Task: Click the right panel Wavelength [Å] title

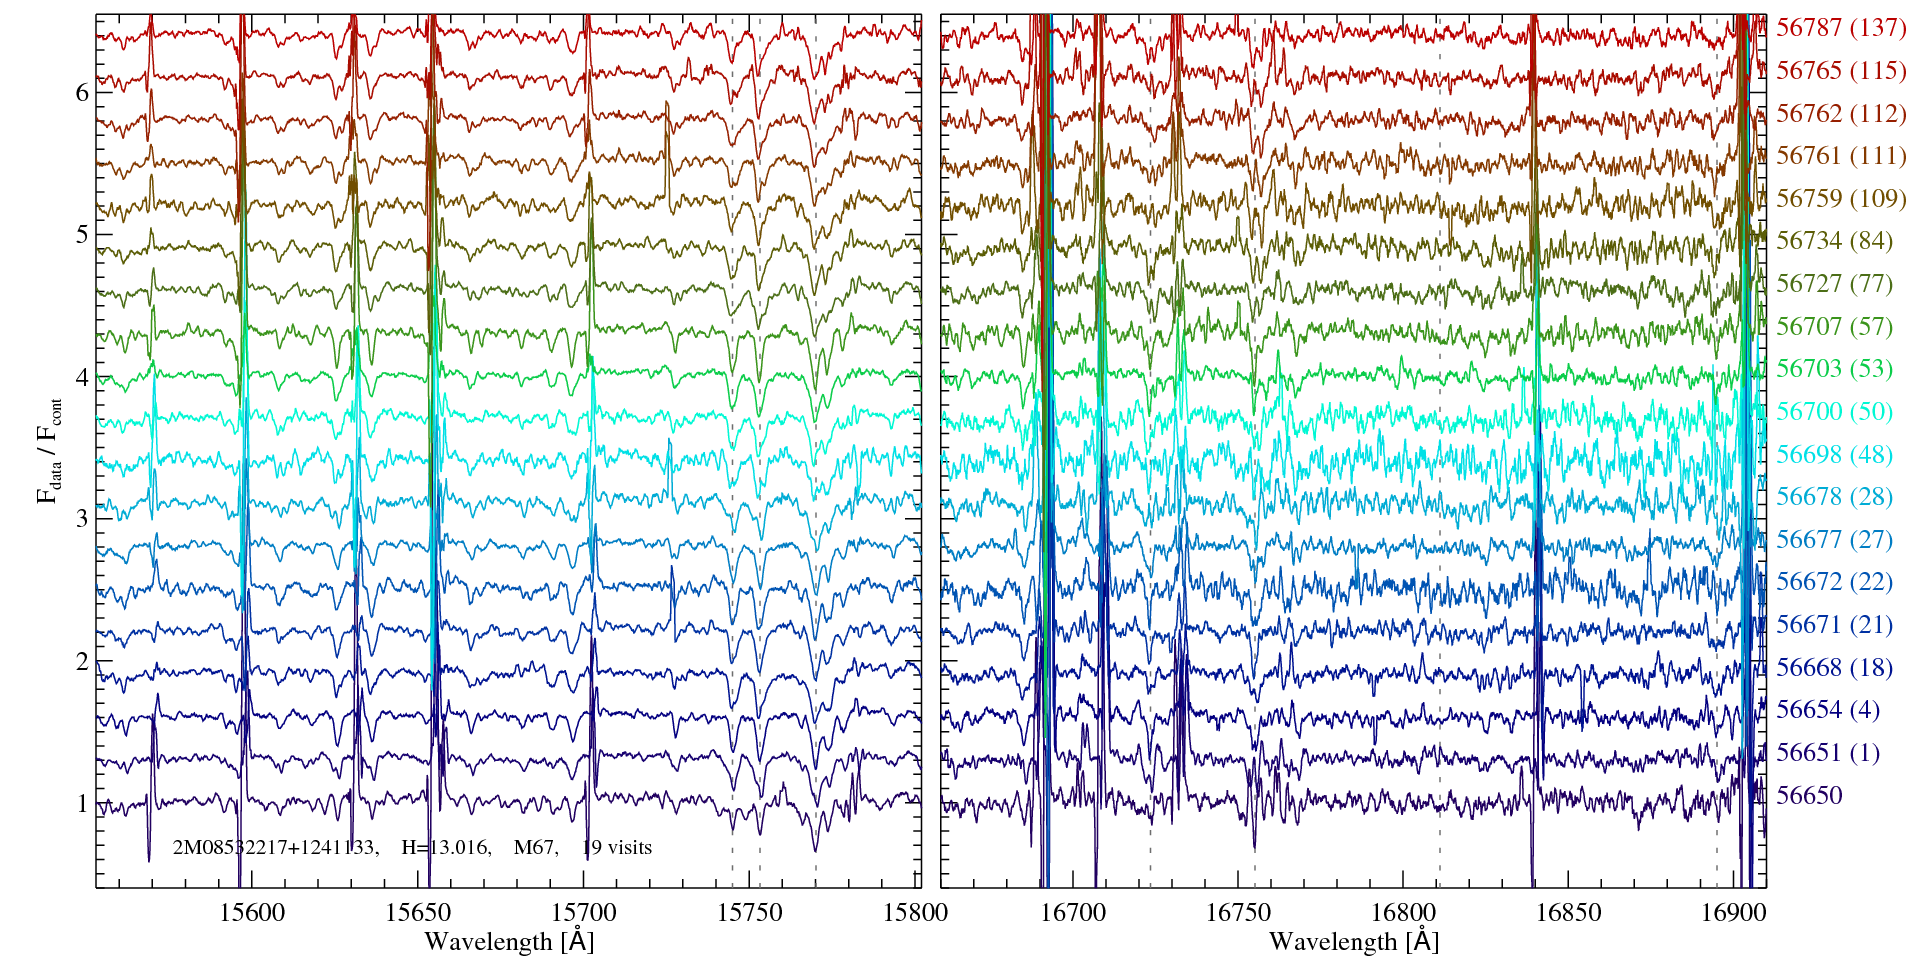Action: coord(1353,942)
